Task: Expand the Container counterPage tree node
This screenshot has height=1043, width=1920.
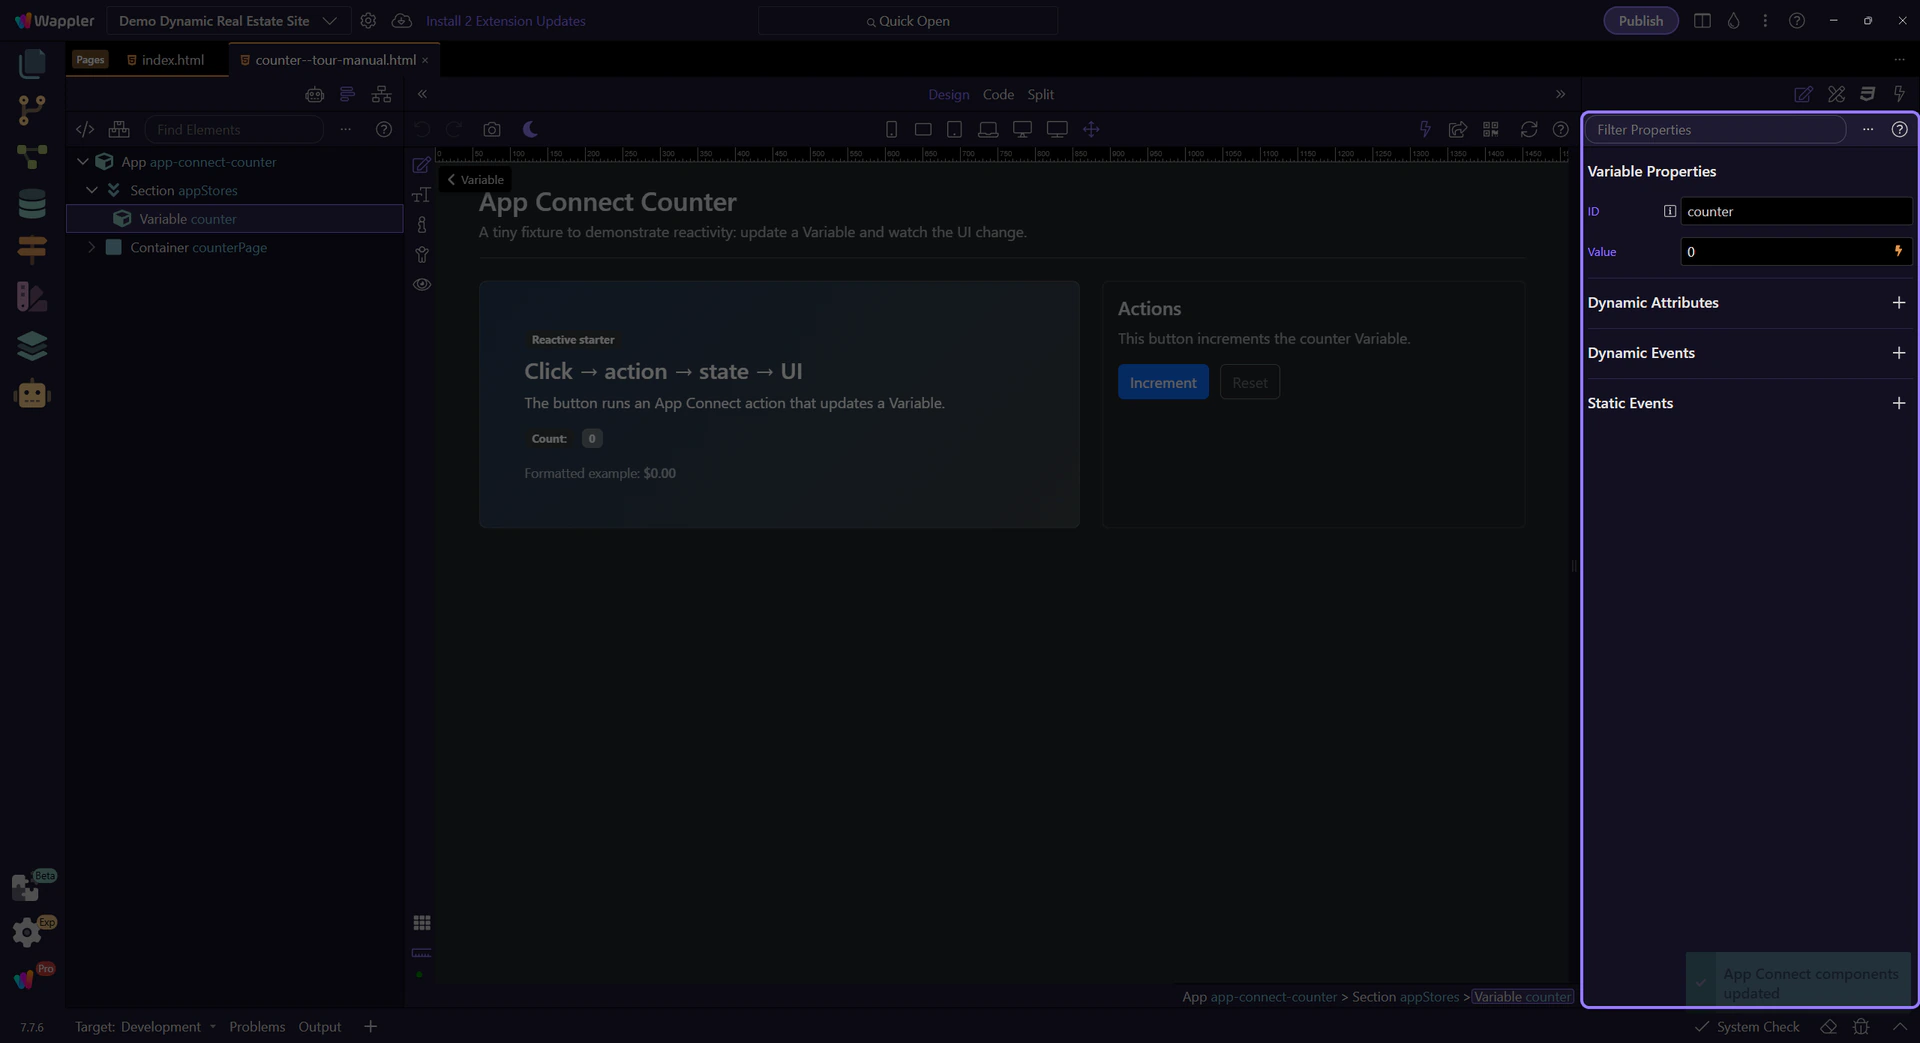Action: 91,248
